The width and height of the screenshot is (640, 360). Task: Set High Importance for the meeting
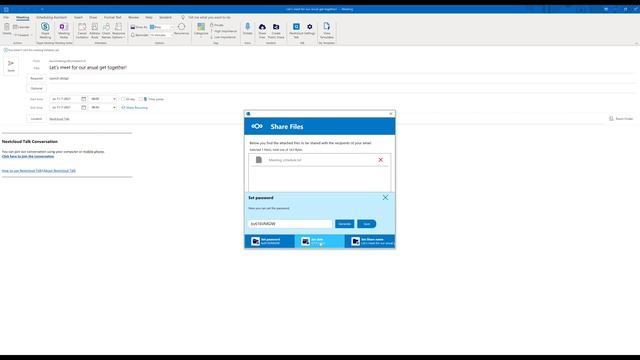(223, 31)
